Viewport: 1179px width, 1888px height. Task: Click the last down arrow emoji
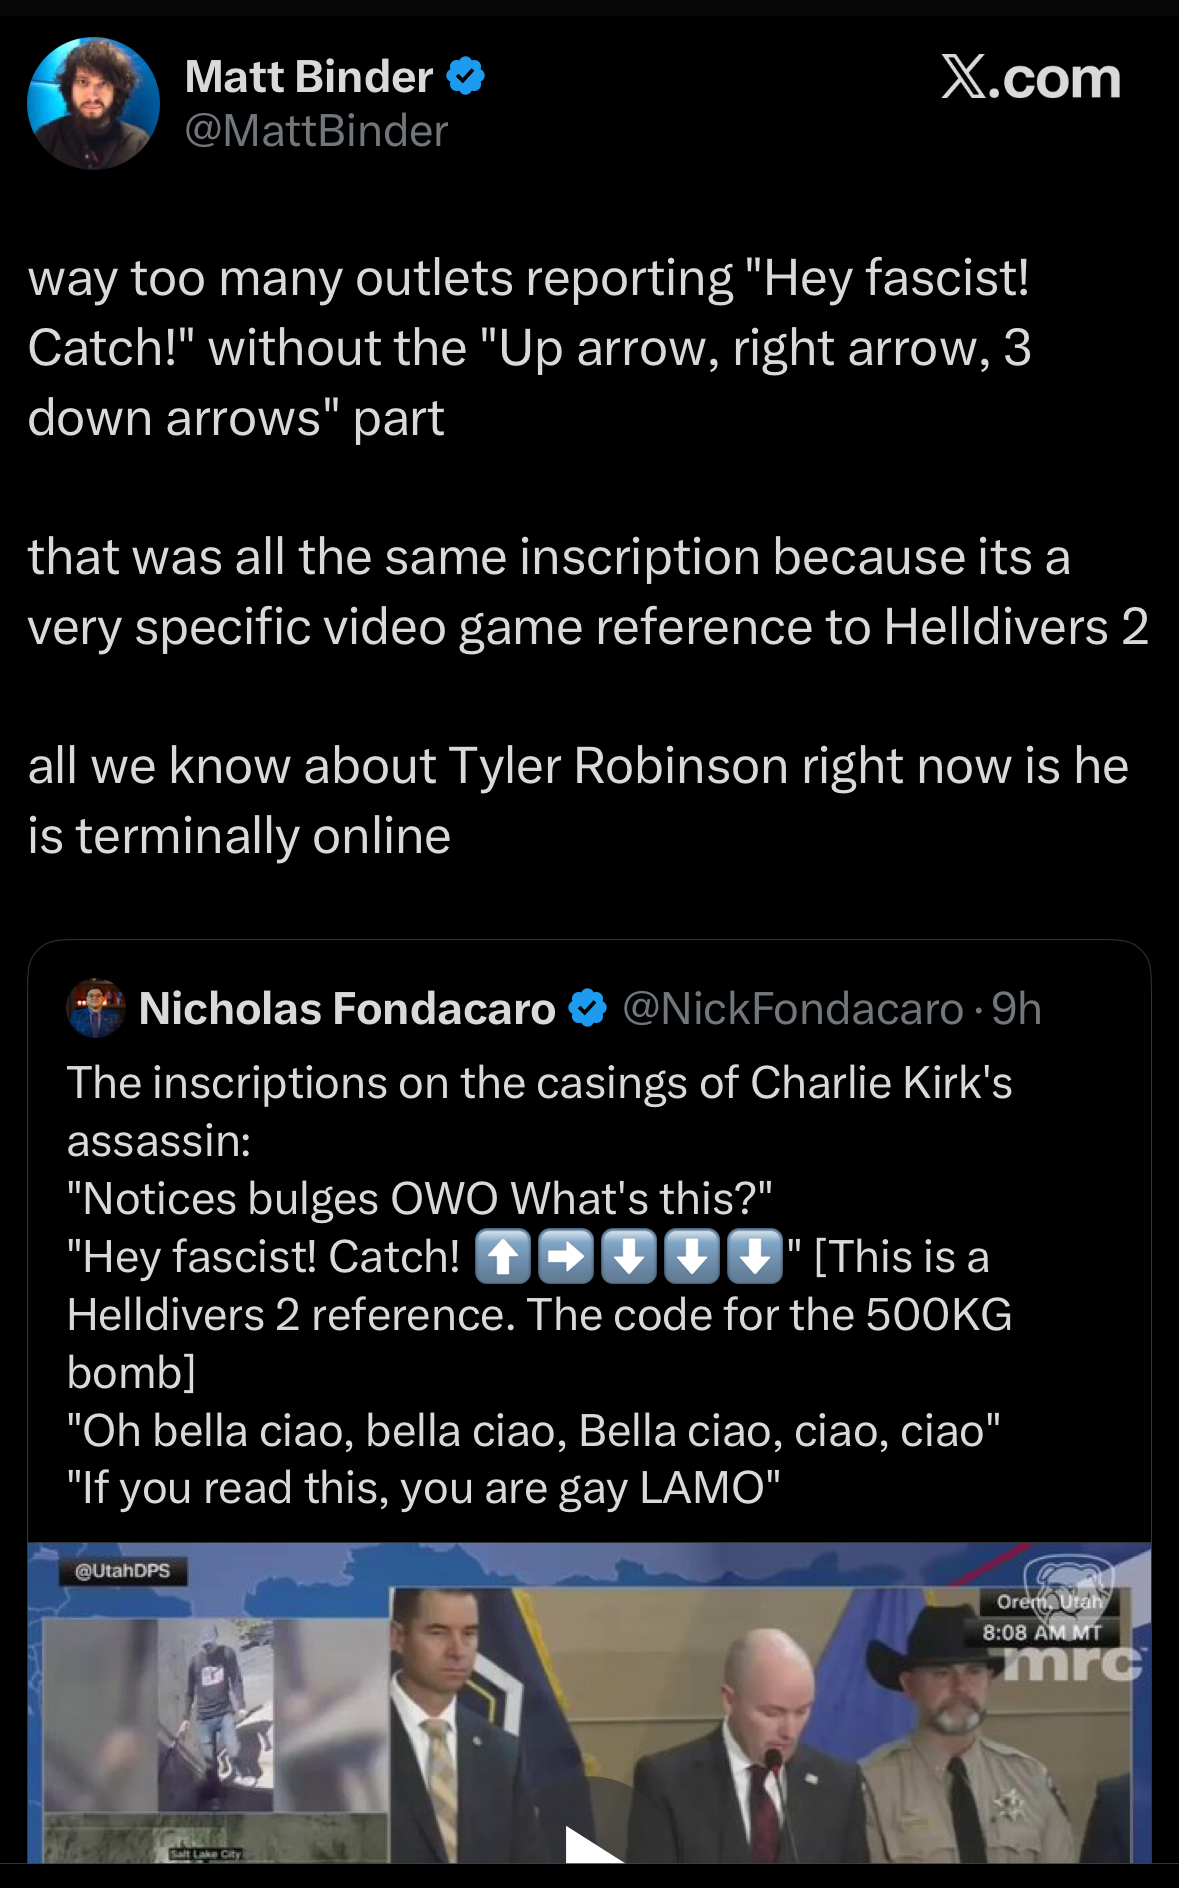coord(754,1256)
